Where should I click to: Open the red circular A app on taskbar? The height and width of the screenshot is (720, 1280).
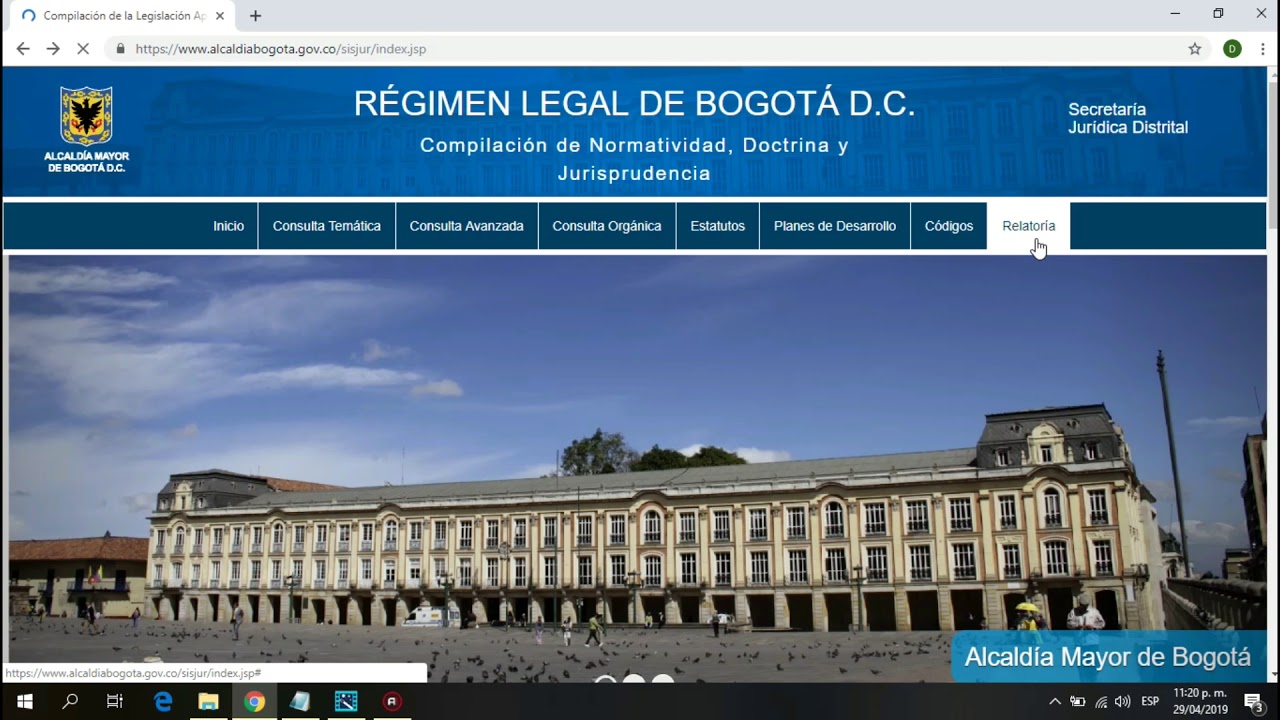coord(392,702)
